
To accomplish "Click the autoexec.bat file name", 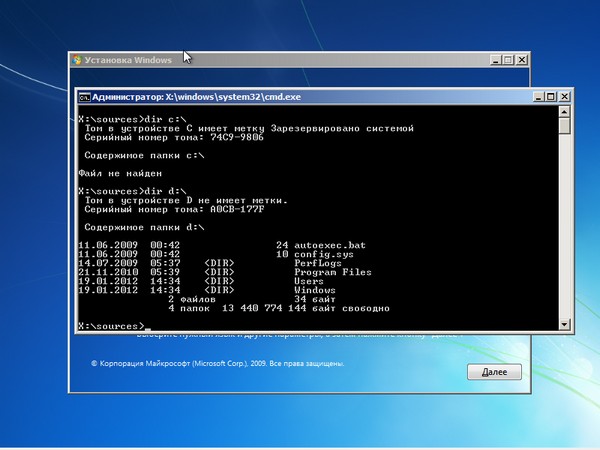I will (x=329, y=245).
